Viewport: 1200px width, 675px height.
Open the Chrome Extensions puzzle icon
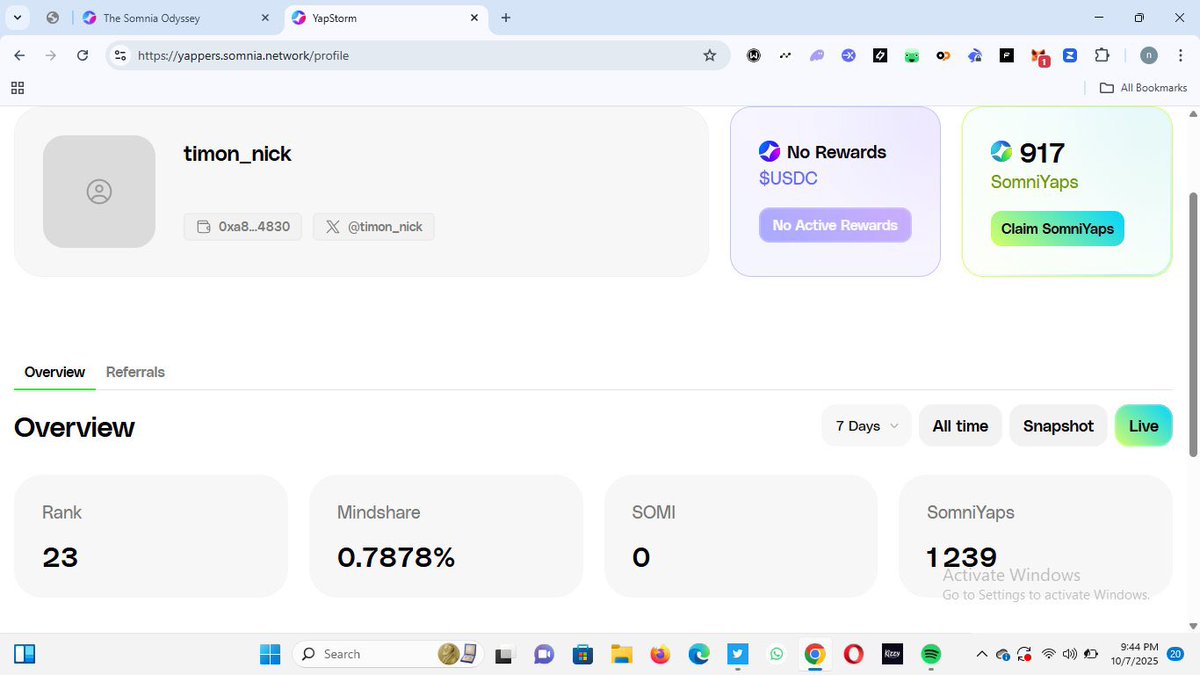[1102, 56]
